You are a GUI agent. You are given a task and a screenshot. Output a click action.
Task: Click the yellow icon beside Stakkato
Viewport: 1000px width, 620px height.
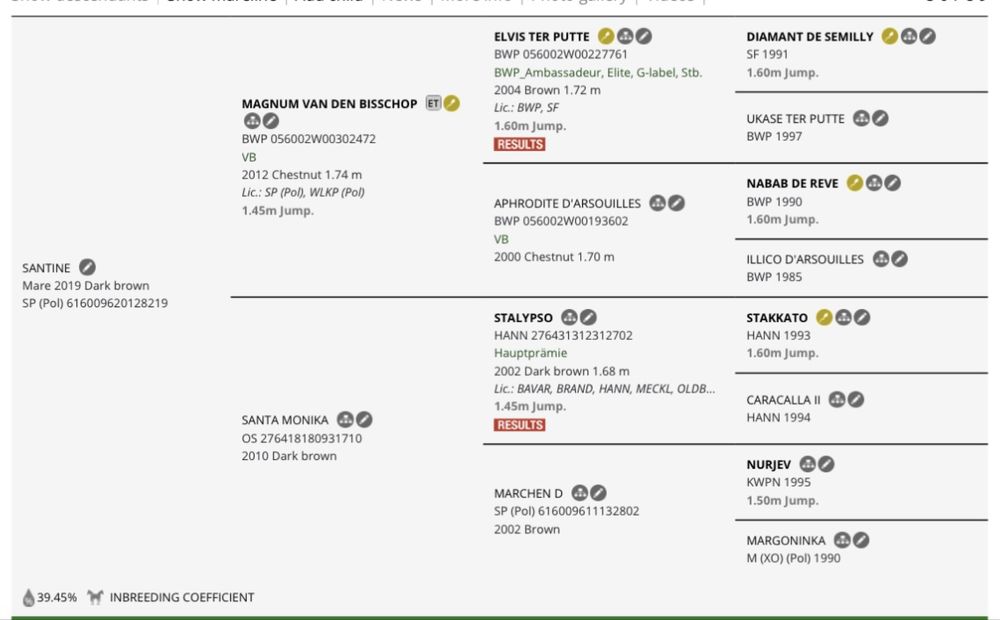[825, 318]
